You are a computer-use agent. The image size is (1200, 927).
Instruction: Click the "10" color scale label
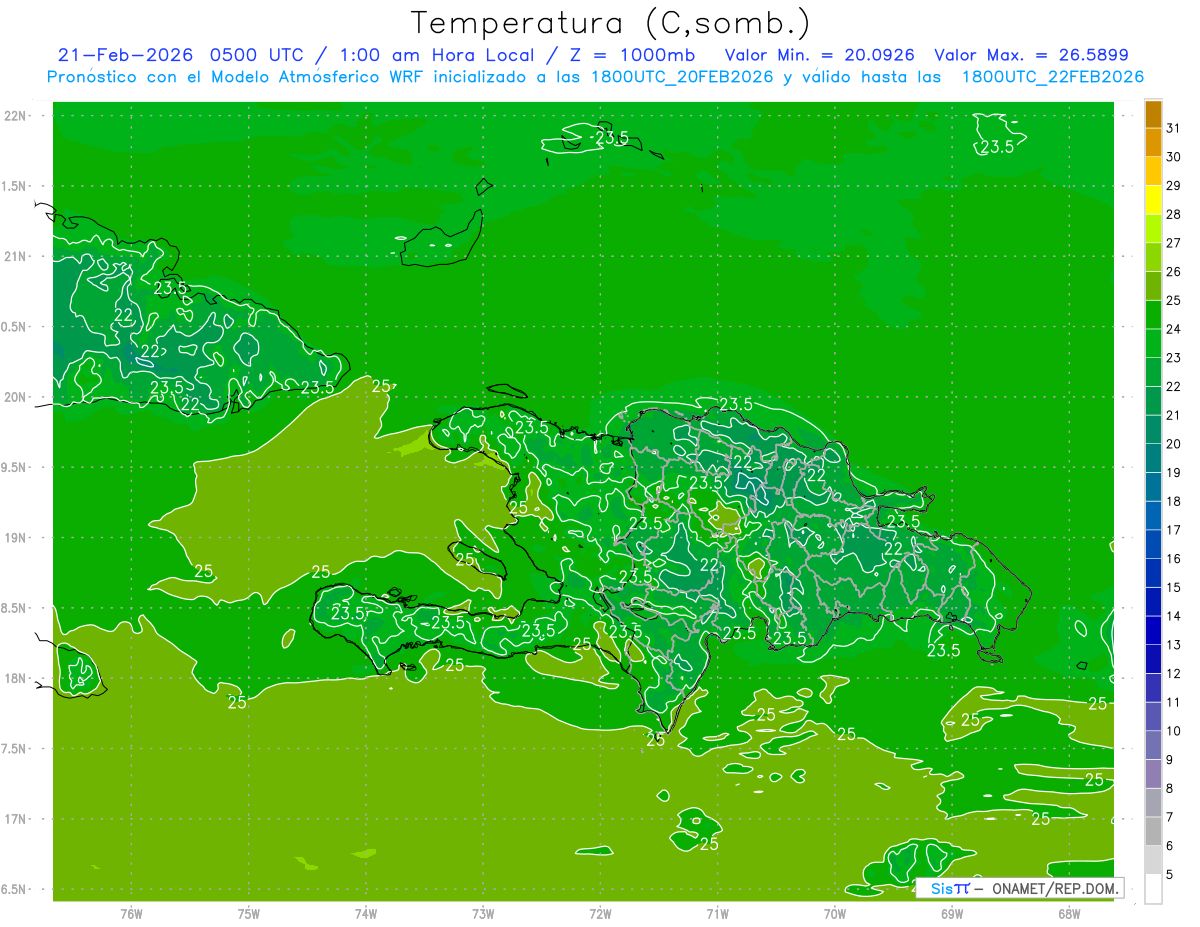pyautogui.click(x=1174, y=731)
